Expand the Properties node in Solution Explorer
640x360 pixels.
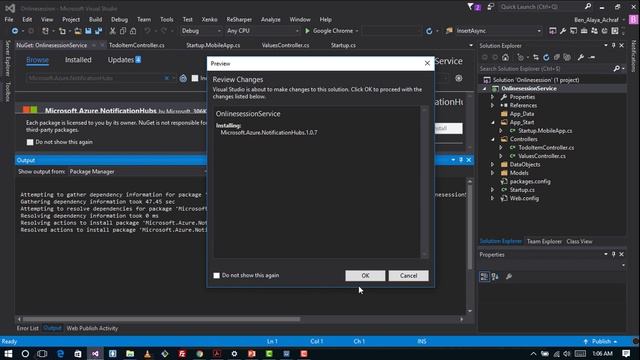point(493,97)
